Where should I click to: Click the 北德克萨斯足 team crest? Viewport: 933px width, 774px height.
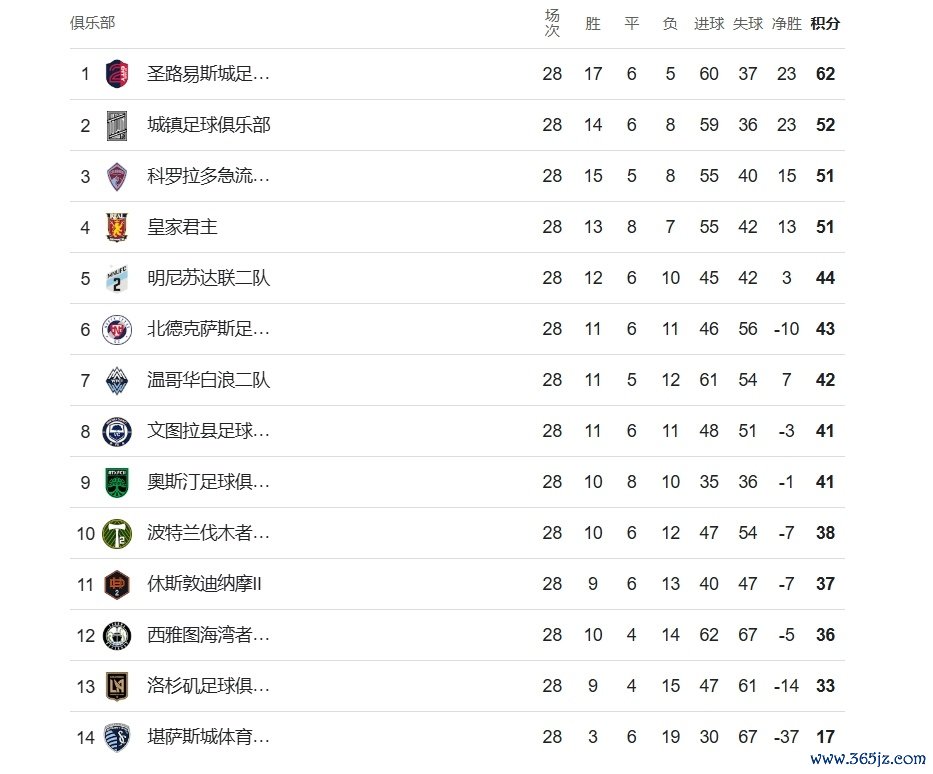[117, 329]
